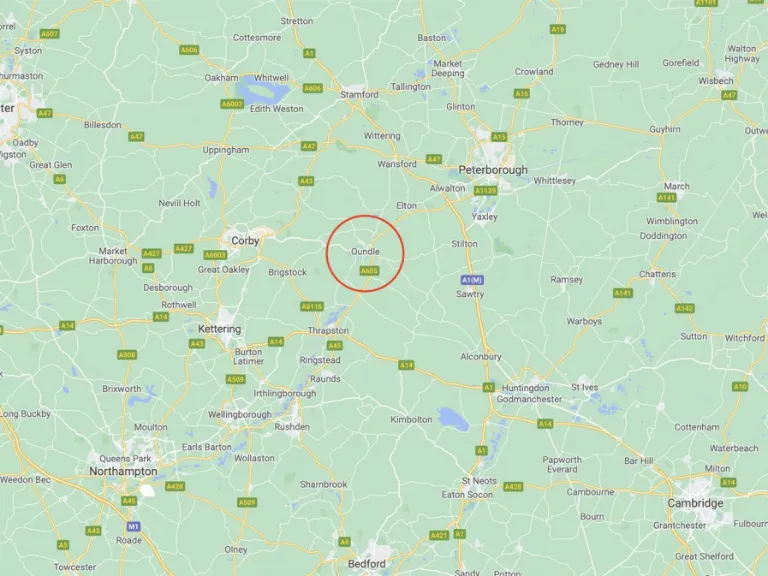The height and width of the screenshot is (576, 768).
Task: Click the A605 road badge below Oundle
Action: [x=369, y=271]
